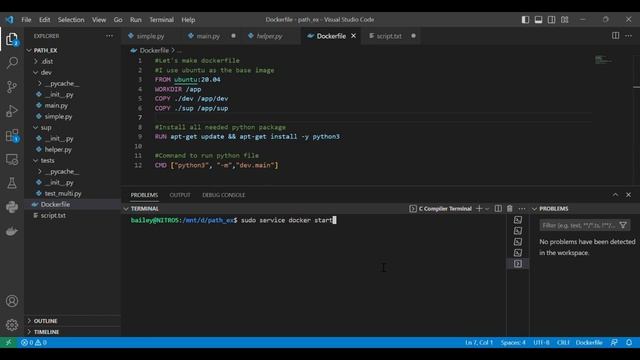Open the Docker whale view
This screenshot has width=640, height=360.
12,231
